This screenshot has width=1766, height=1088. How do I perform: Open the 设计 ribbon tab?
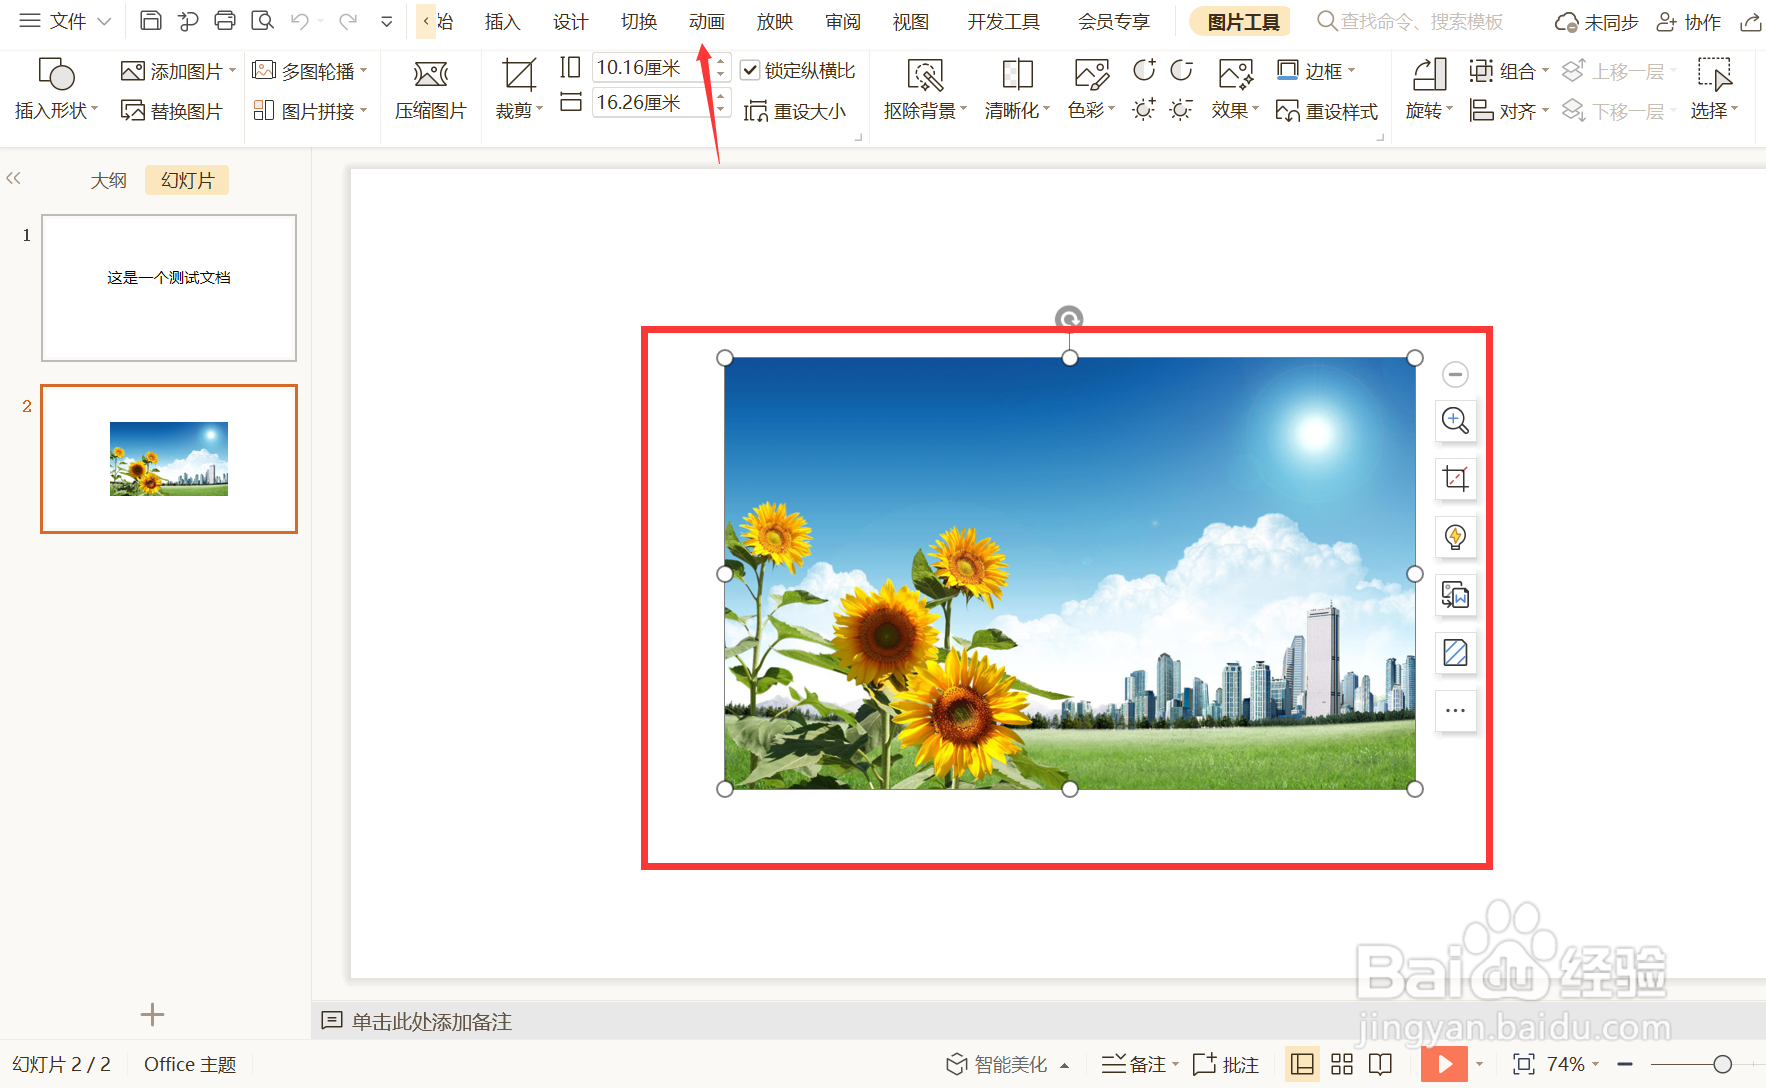pyautogui.click(x=570, y=21)
